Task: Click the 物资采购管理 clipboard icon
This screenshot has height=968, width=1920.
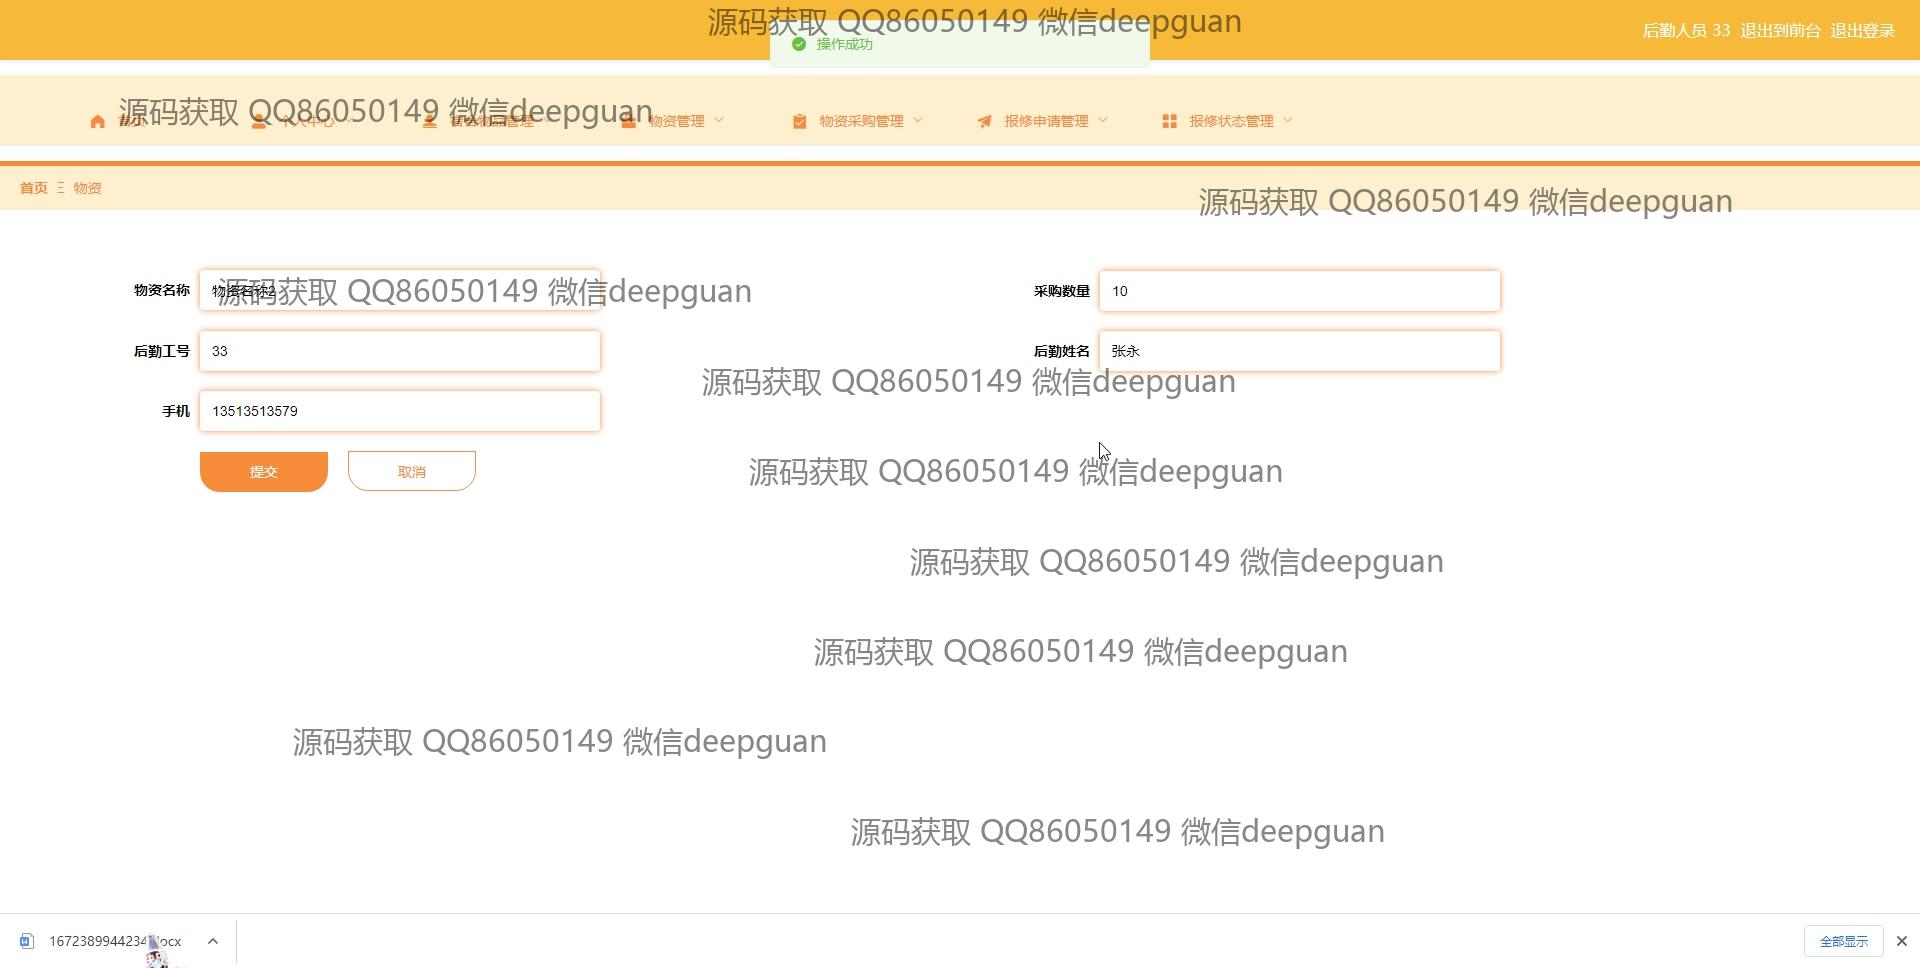Action: pyautogui.click(x=799, y=122)
